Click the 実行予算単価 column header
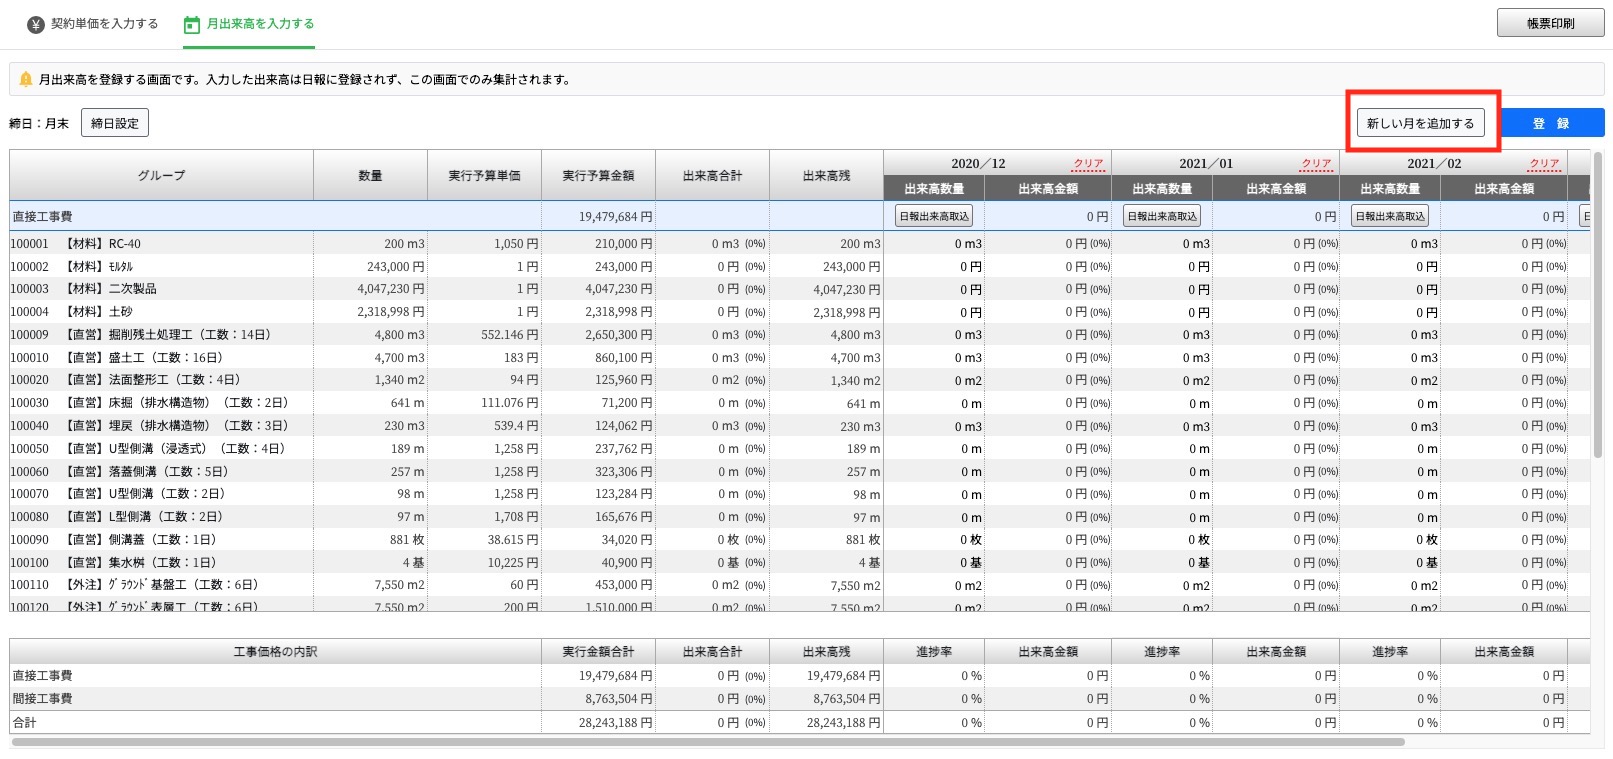The image size is (1613, 759). [484, 175]
